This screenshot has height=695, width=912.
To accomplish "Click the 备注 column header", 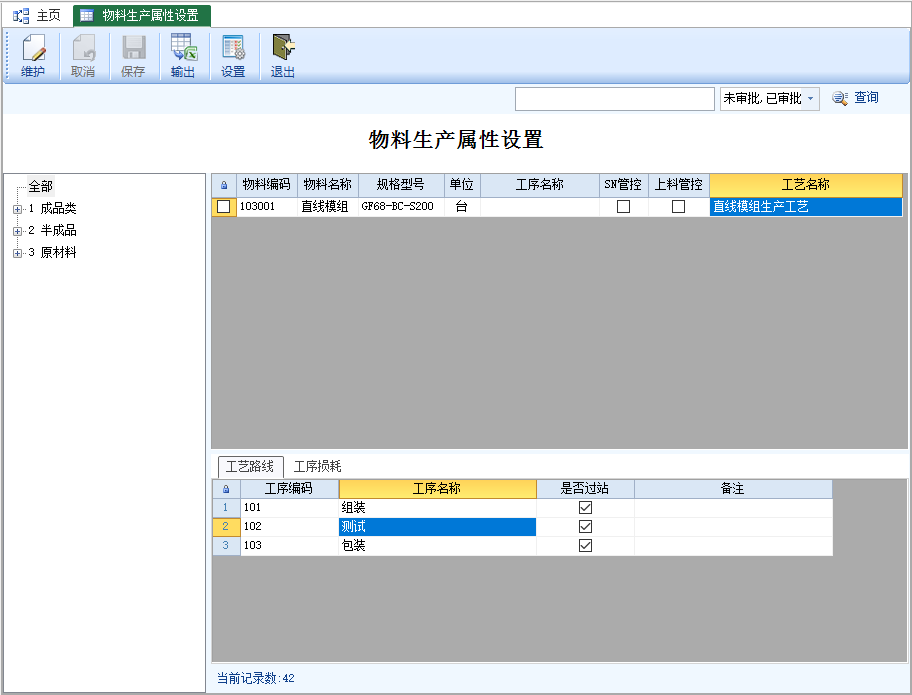I will (733, 489).
